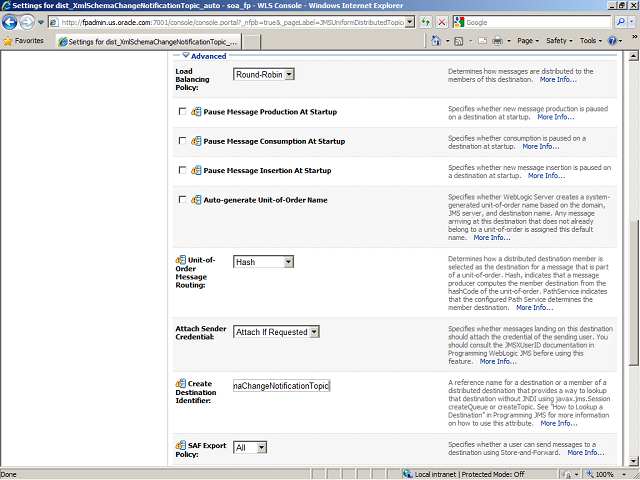This screenshot has width=640, height=480.
Task: Click the Print icon in command bar
Action: point(496,41)
